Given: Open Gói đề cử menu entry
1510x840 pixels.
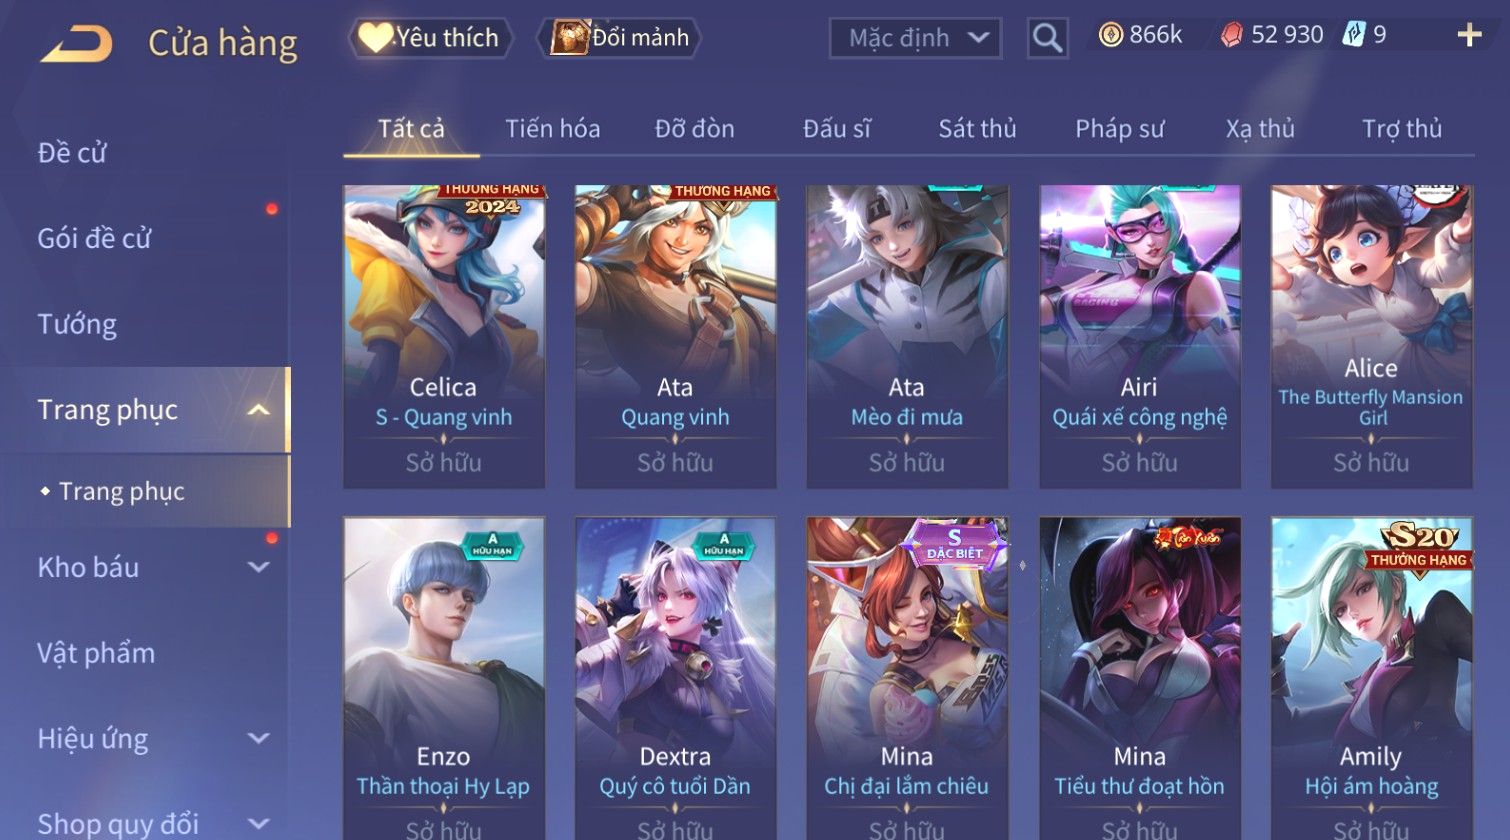Looking at the screenshot, I should click(x=94, y=238).
